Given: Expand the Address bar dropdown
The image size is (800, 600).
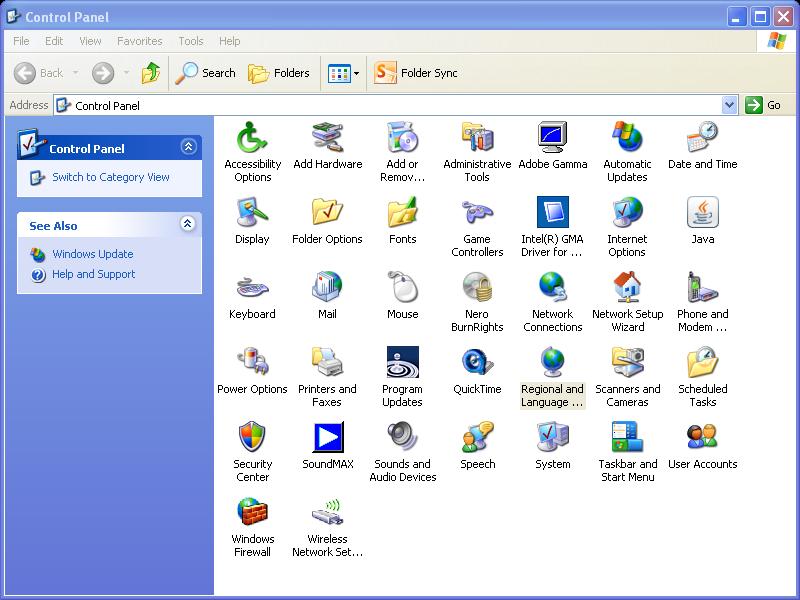Looking at the screenshot, I should pos(730,105).
